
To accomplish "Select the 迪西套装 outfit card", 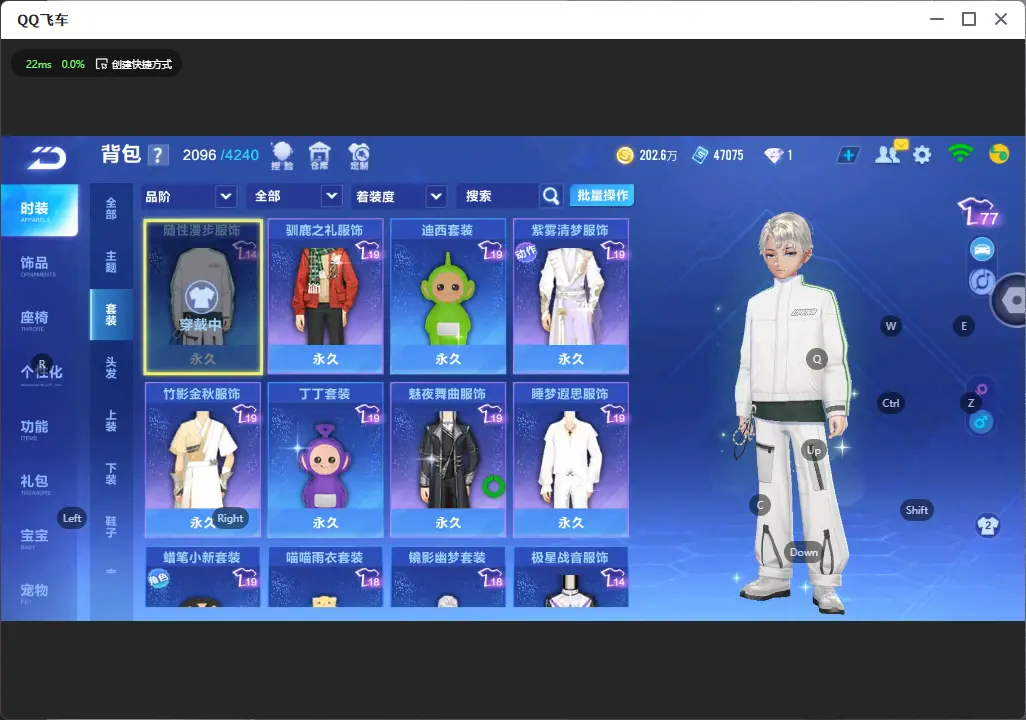I will [x=448, y=296].
